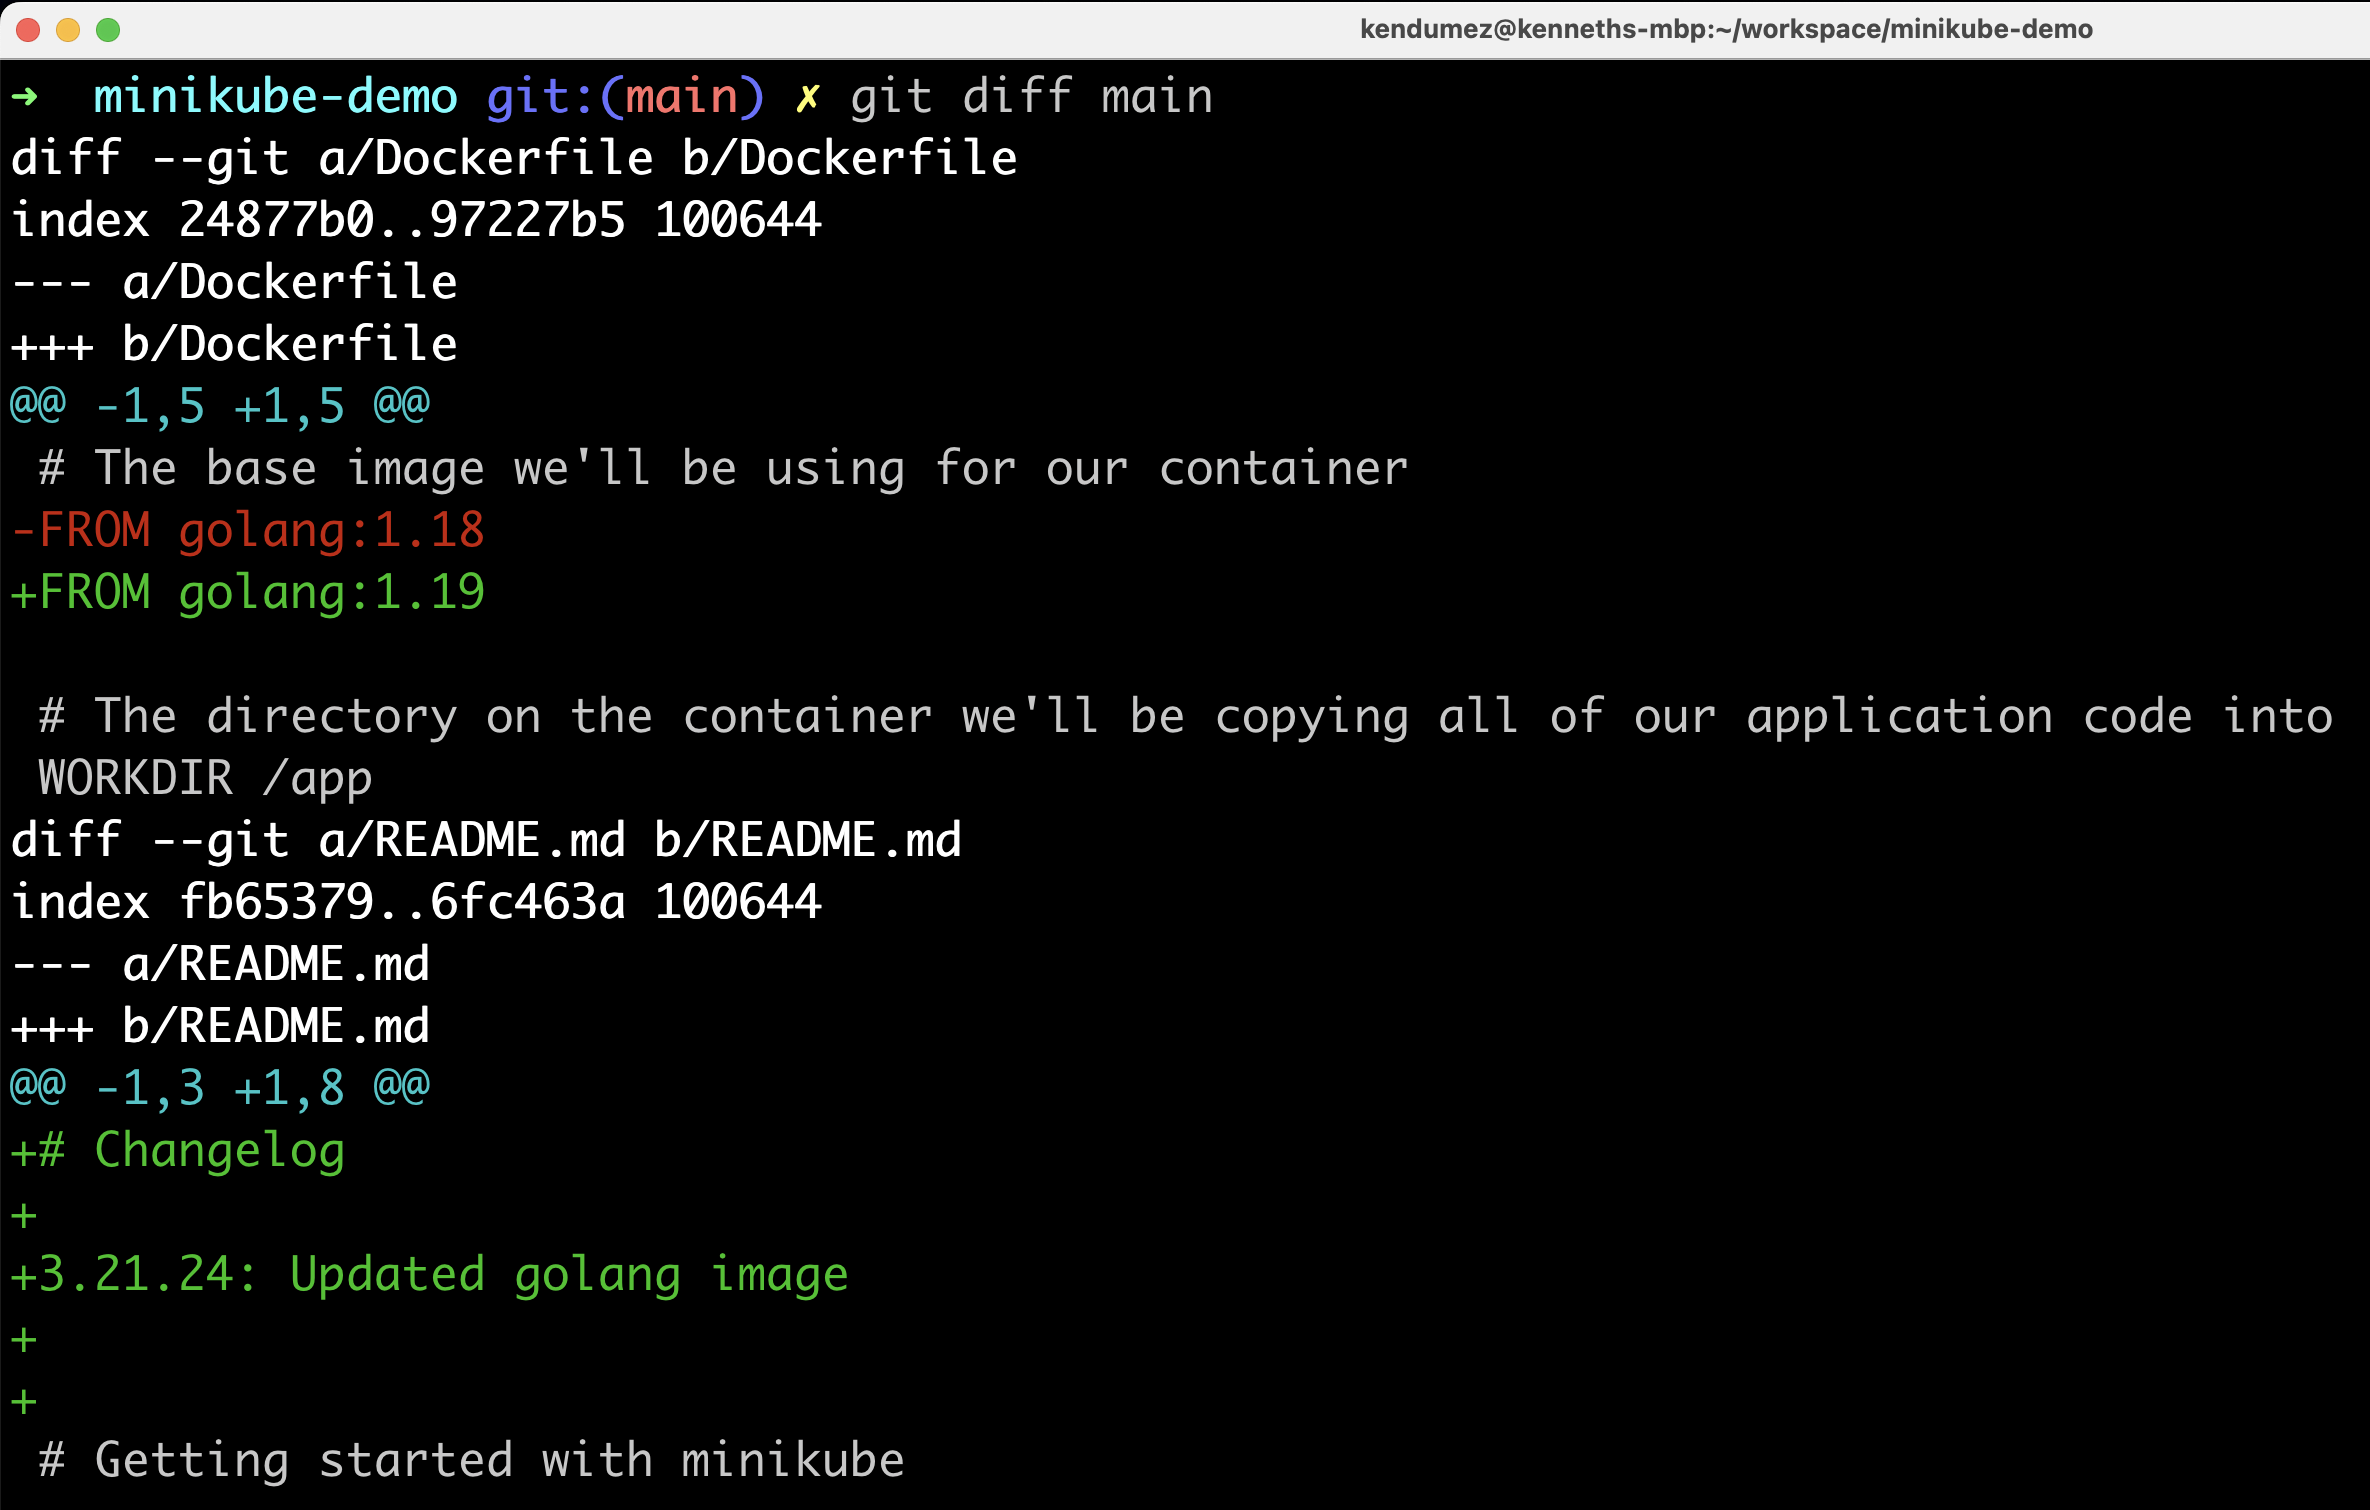The image size is (2370, 1510).
Task: Click the dirty-state cross mark next to git:(main)
Action: point(806,95)
